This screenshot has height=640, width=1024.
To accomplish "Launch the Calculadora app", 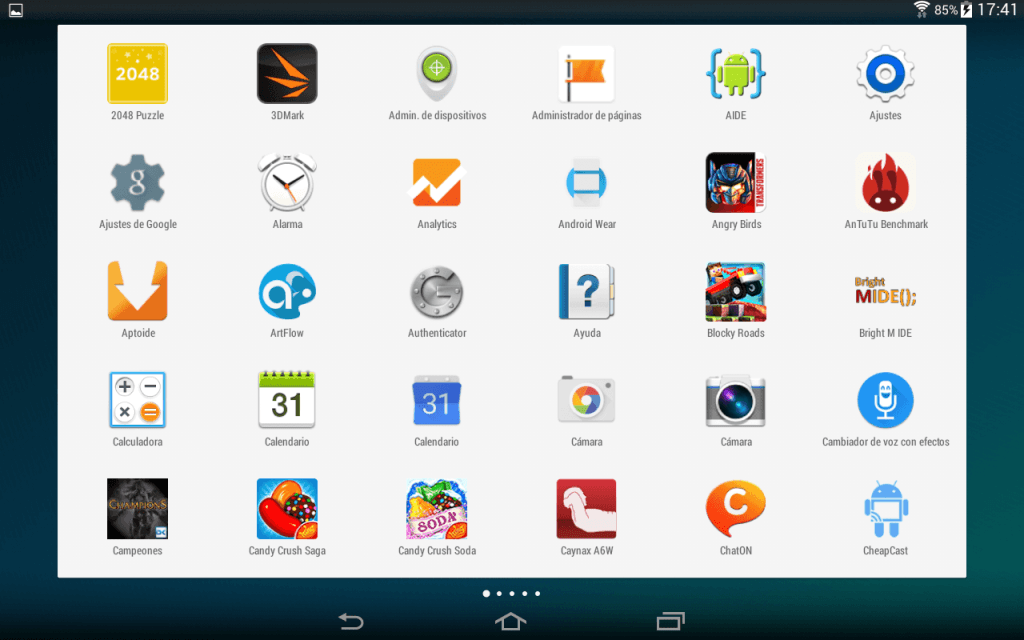I will click(137, 399).
